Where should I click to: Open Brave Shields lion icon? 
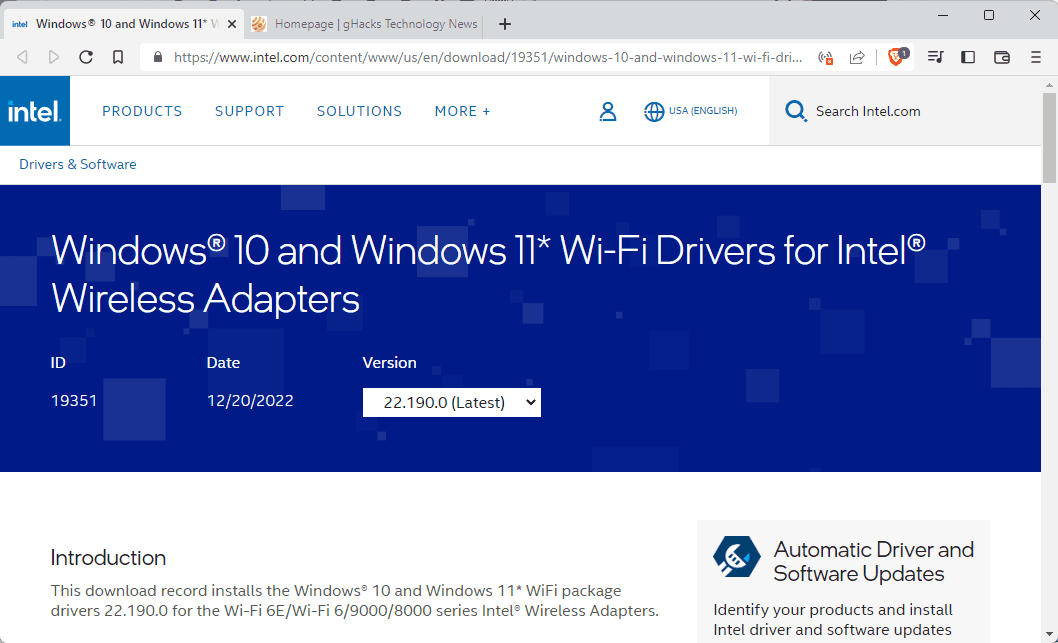click(897, 57)
